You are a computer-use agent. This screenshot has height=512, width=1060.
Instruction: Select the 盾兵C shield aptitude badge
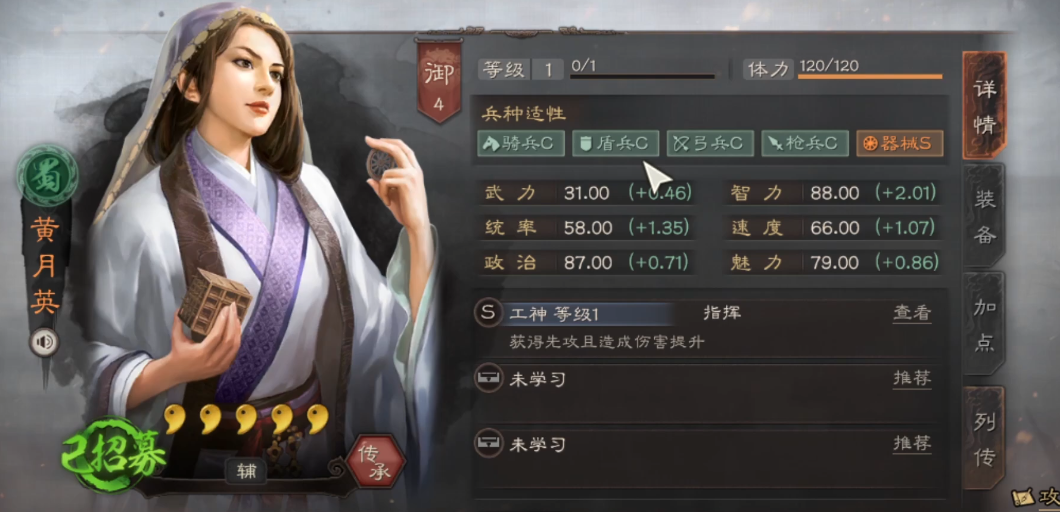click(615, 143)
